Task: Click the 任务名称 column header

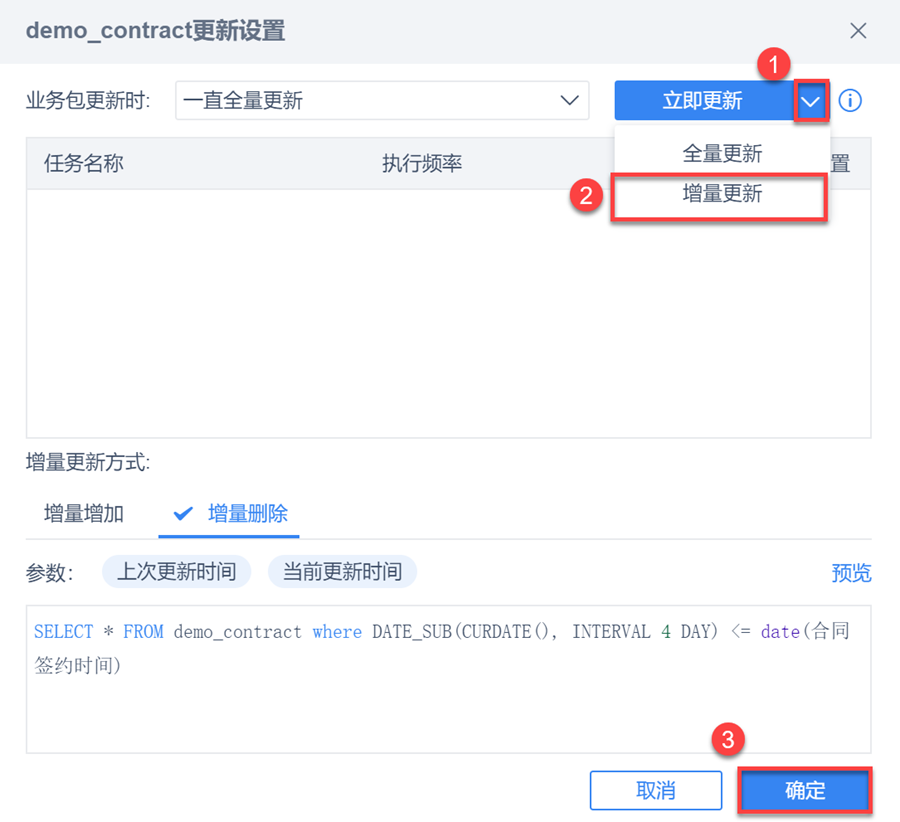Action: (84, 164)
